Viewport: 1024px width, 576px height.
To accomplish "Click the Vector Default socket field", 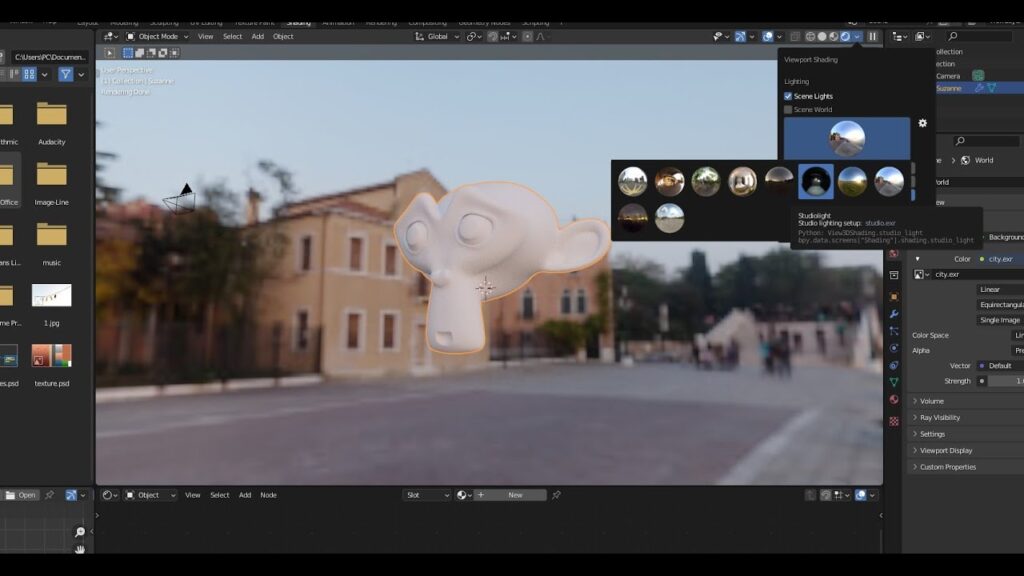I will tap(1000, 366).
